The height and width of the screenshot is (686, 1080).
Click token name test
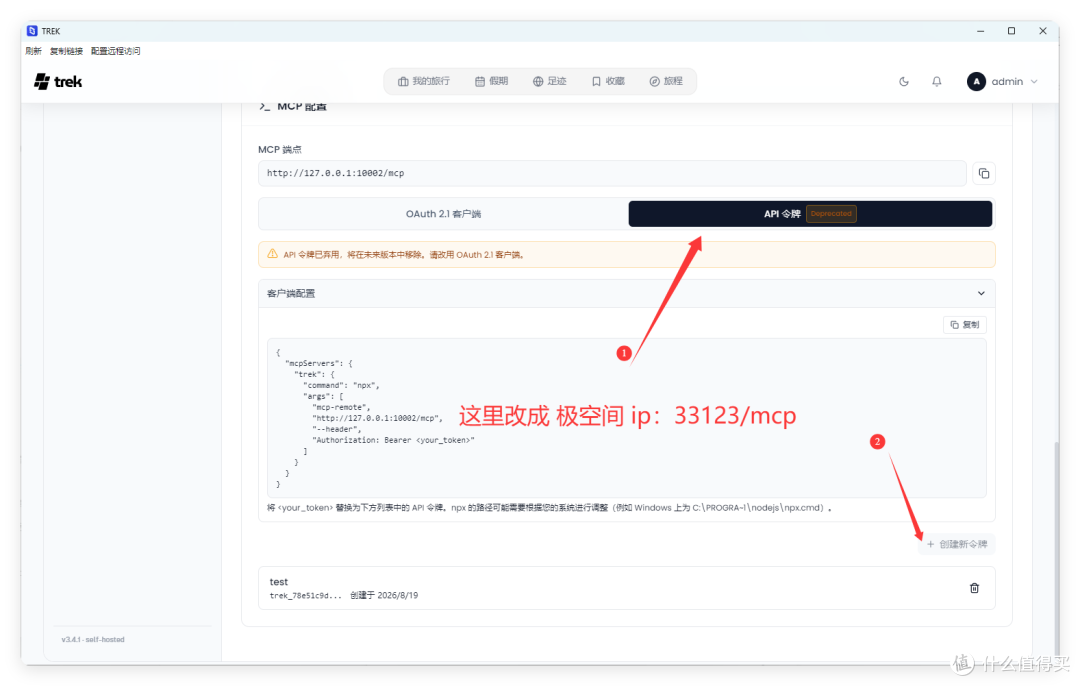(x=278, y=581)
